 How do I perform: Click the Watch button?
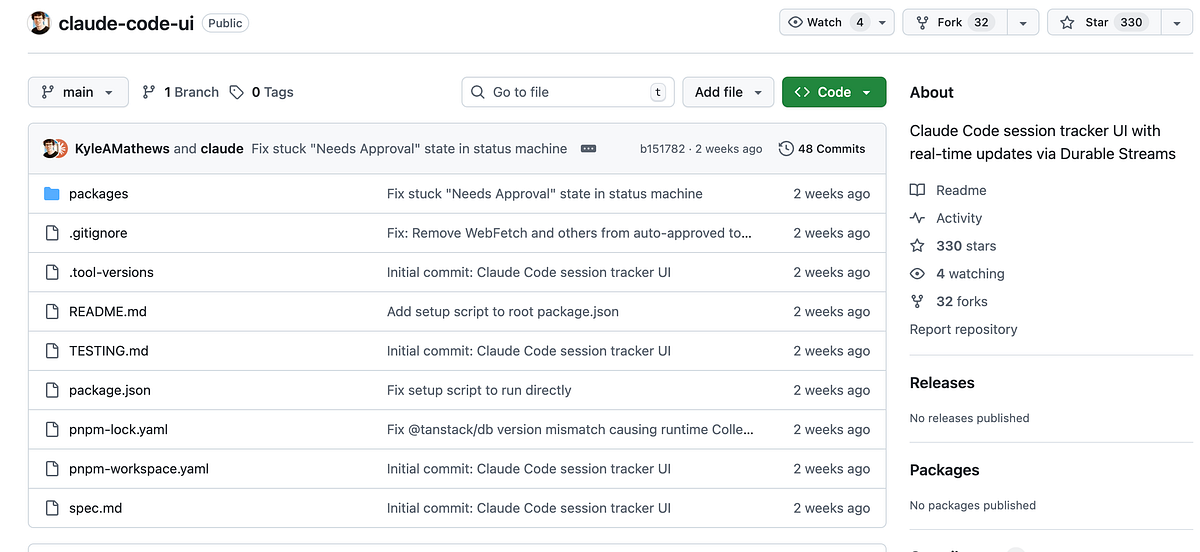[826, 22]
